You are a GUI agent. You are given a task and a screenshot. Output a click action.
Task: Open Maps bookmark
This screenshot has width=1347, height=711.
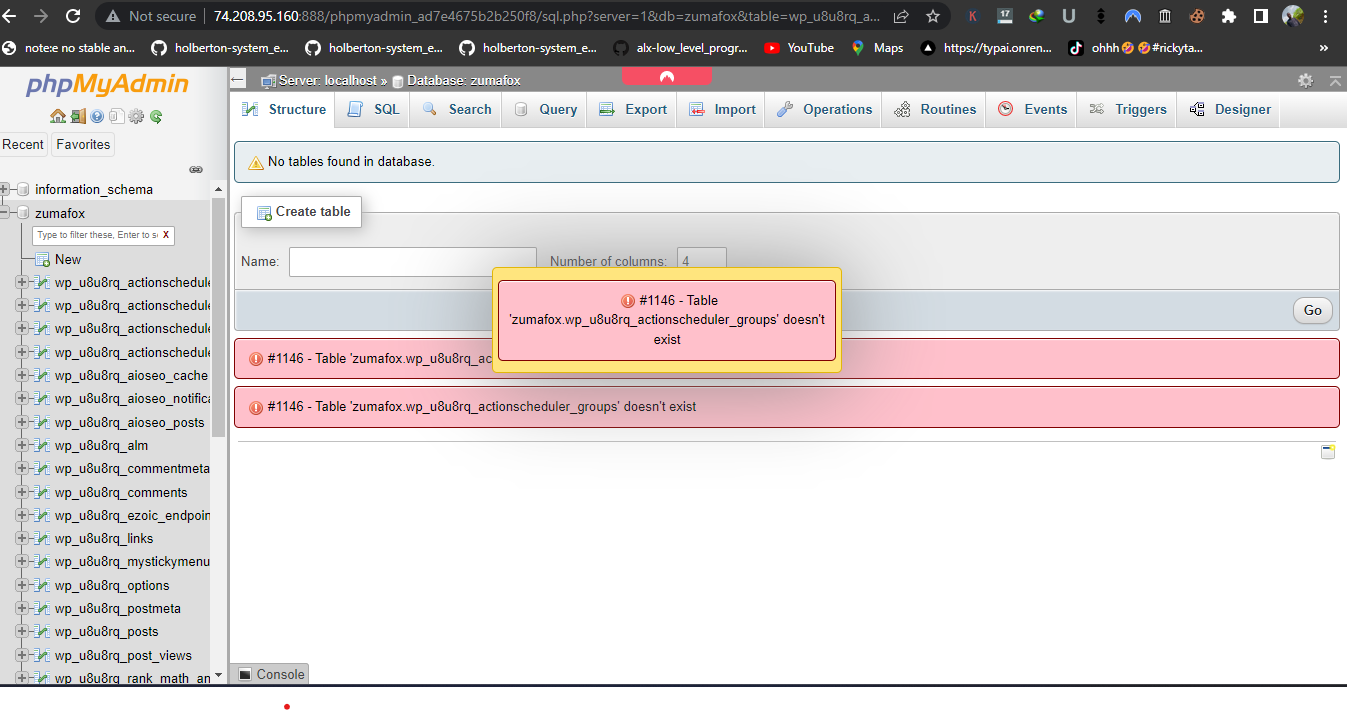[x=876, y=48]
